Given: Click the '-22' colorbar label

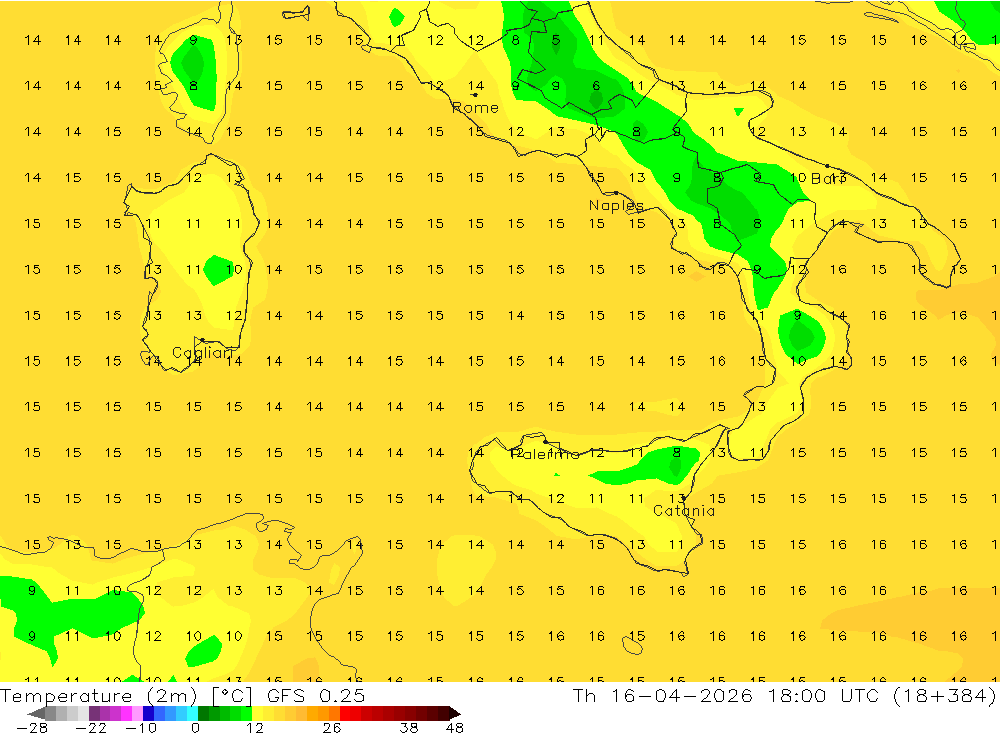Looking at the screenshot, I should 91,728.
